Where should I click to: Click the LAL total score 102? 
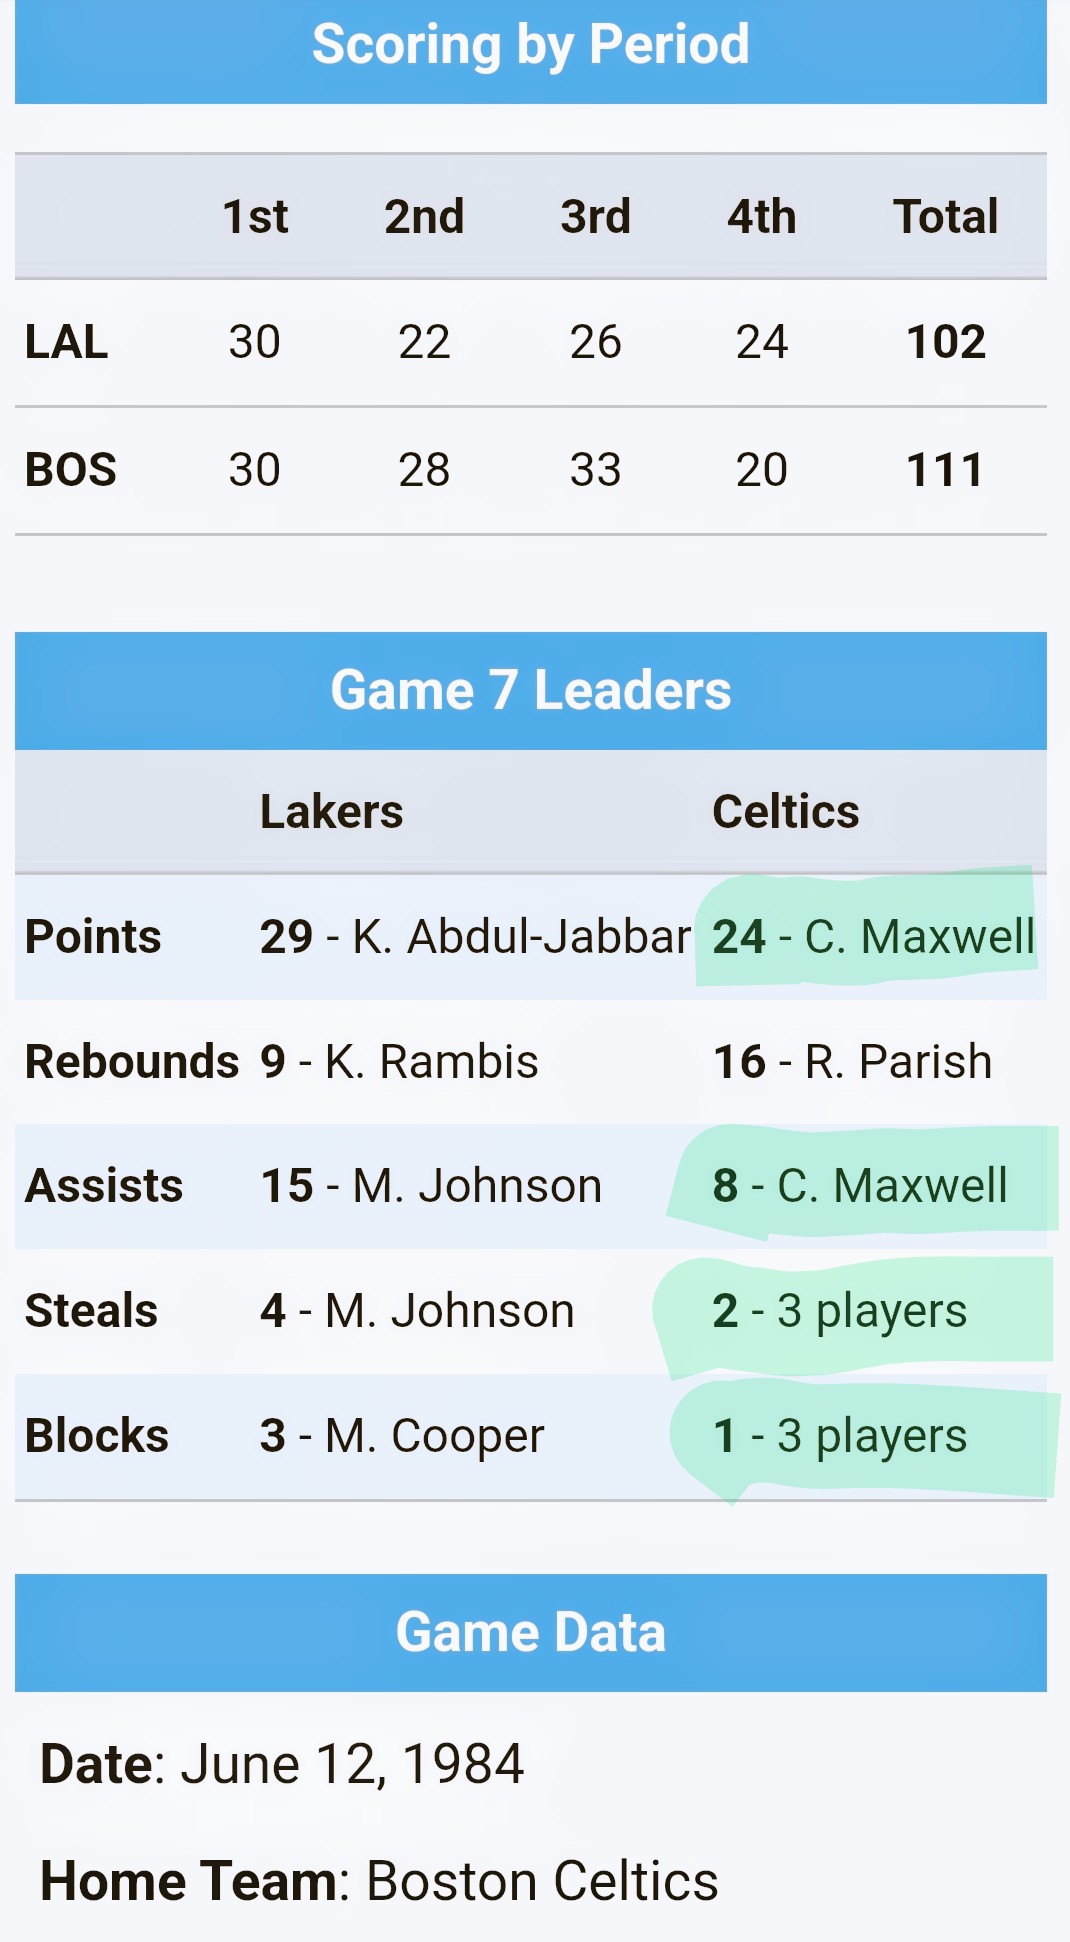(946, 342)
